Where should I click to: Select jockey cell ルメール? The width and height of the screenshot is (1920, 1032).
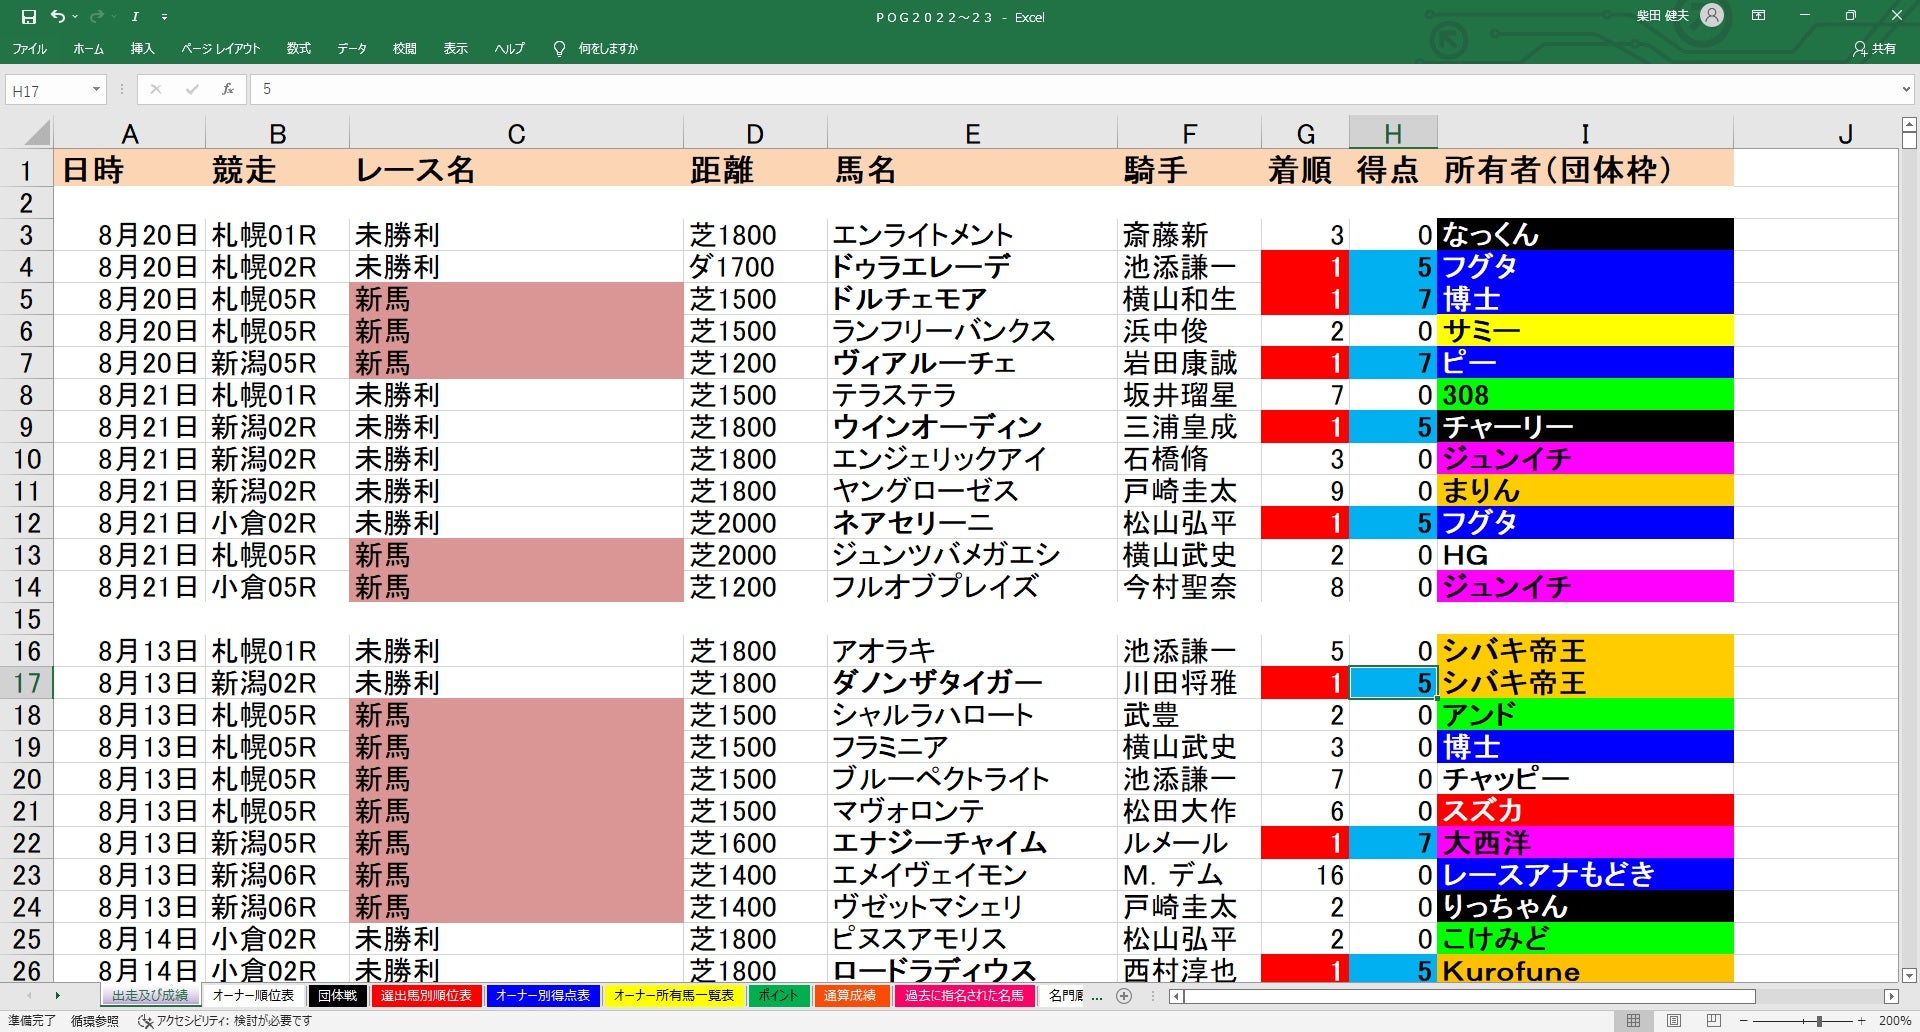[x=1189, y=843]
